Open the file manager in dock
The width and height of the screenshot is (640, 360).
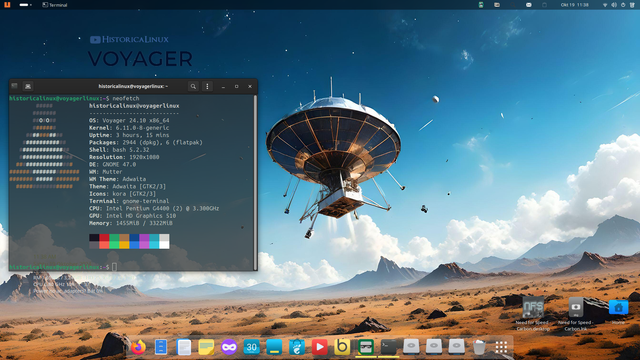coord(161,347)
